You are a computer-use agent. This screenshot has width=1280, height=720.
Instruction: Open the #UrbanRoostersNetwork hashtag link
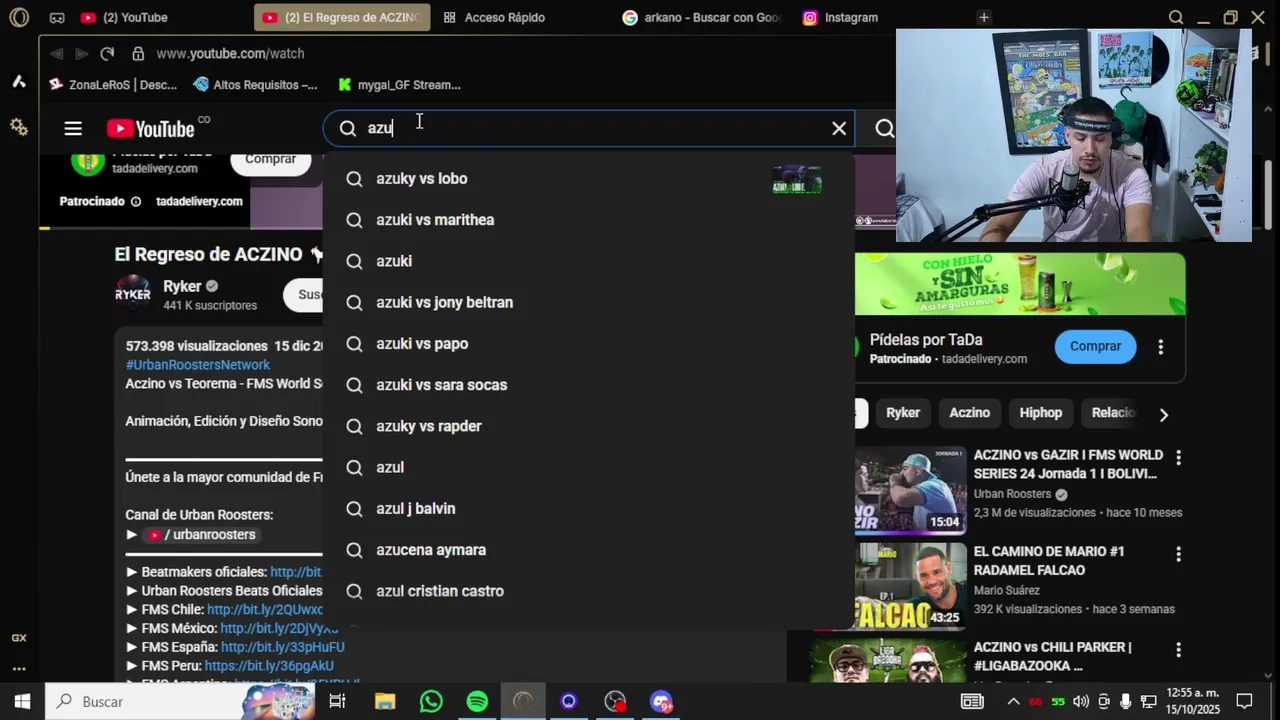(197, 365)
